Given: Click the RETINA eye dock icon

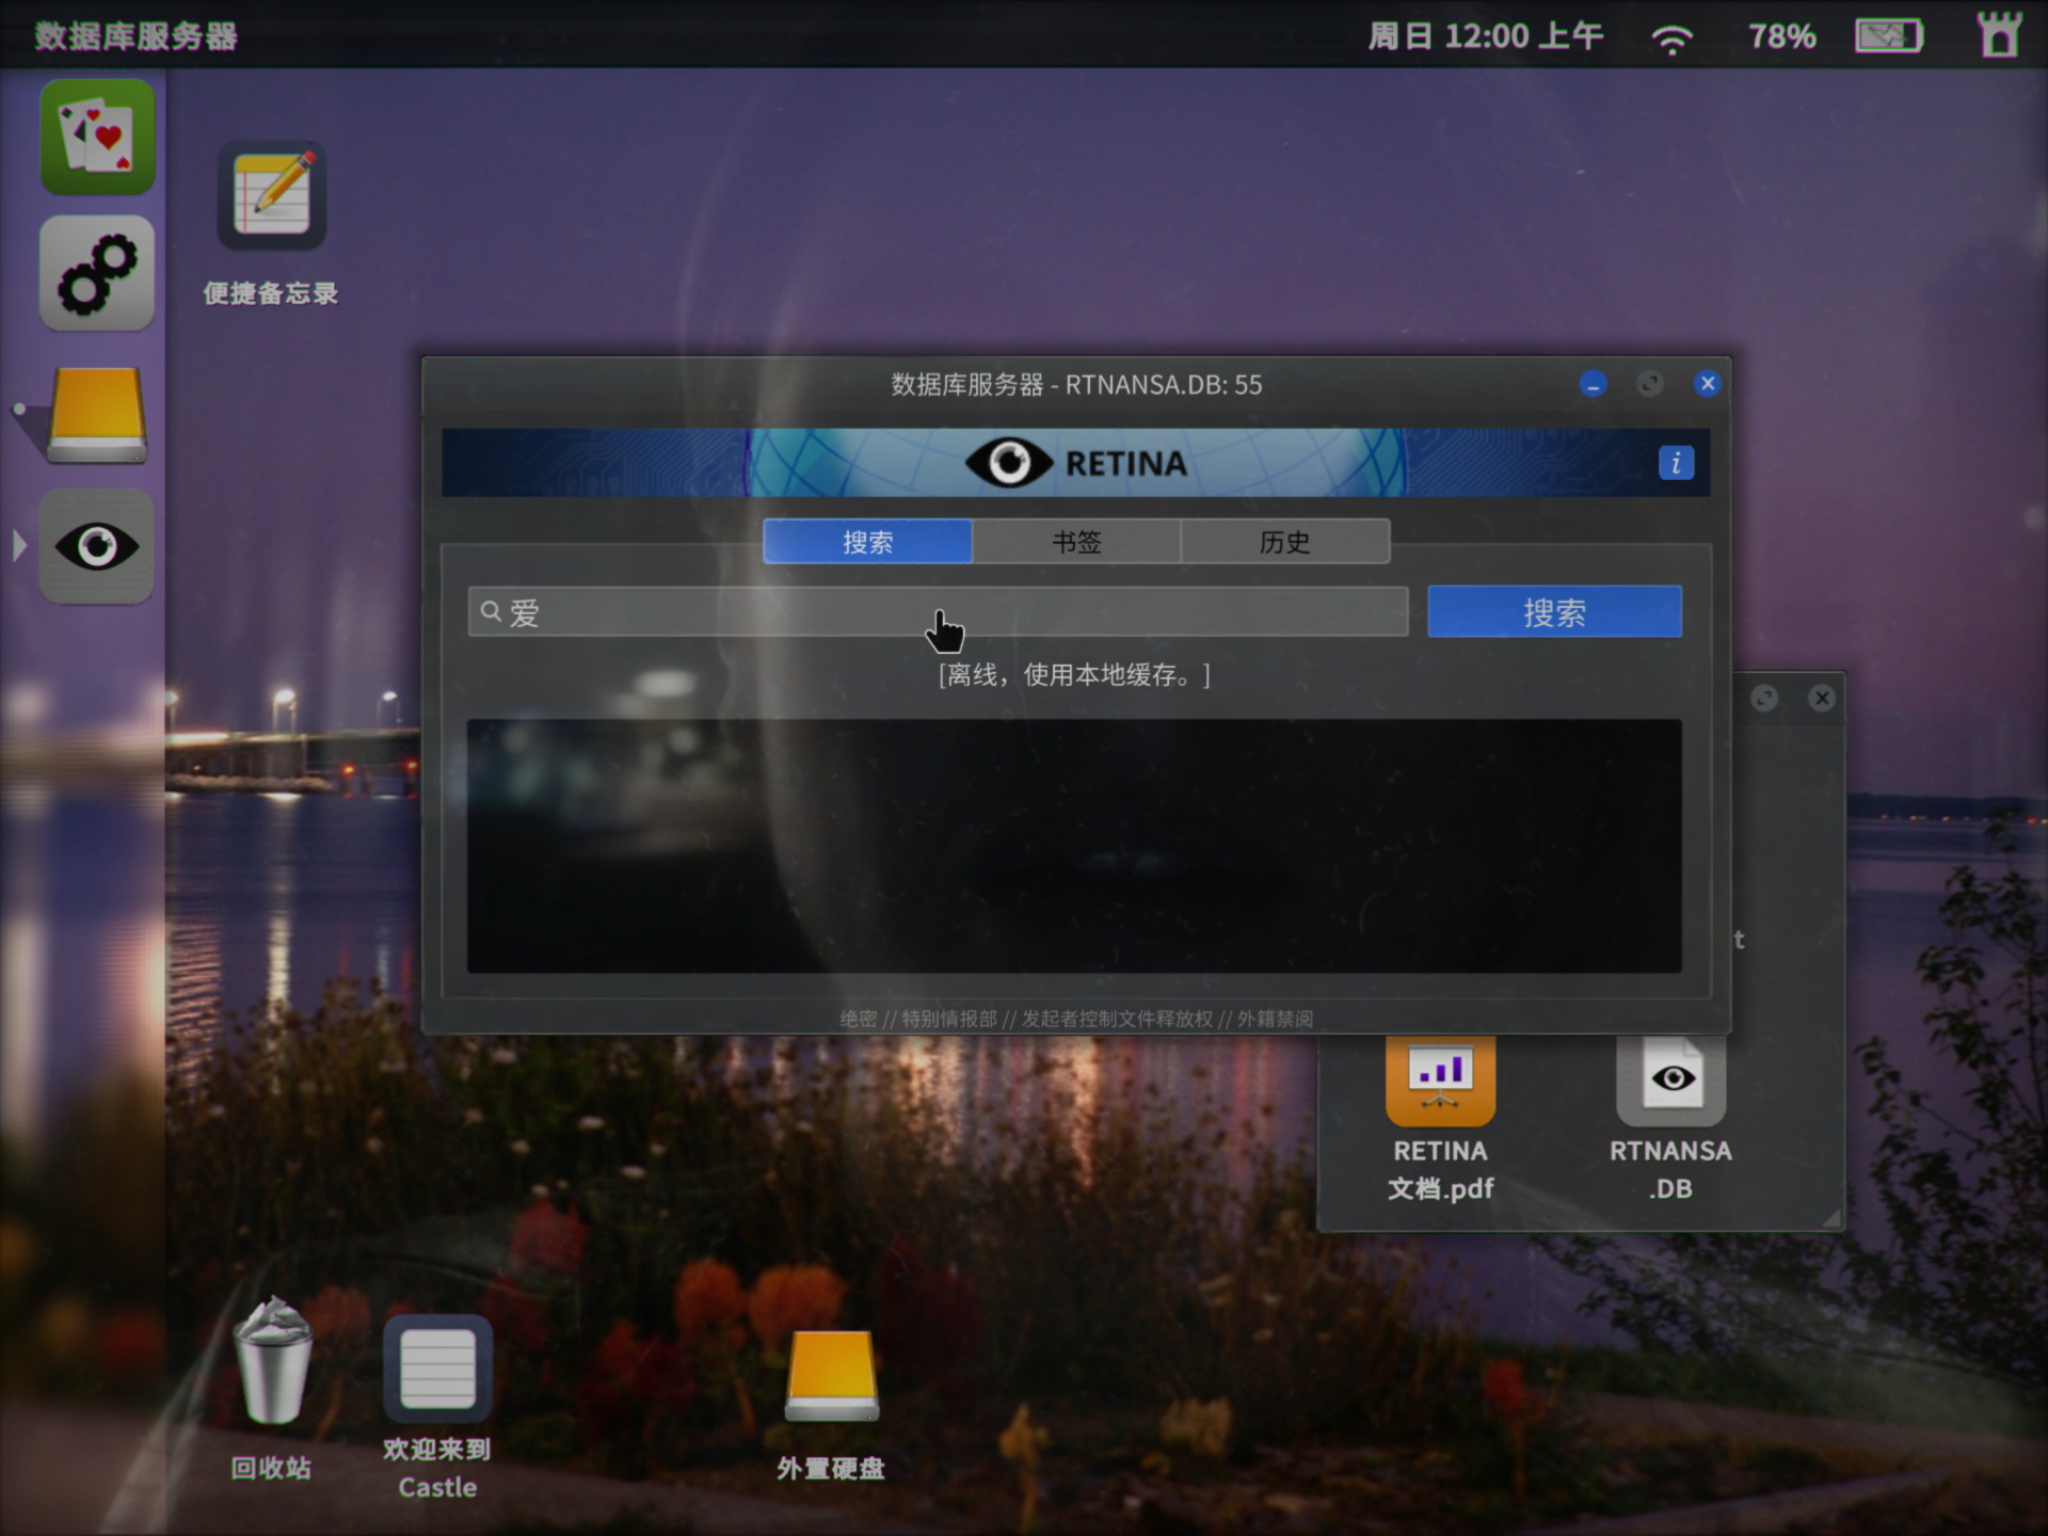Looking at the screenshot, I should coord(97,547).
